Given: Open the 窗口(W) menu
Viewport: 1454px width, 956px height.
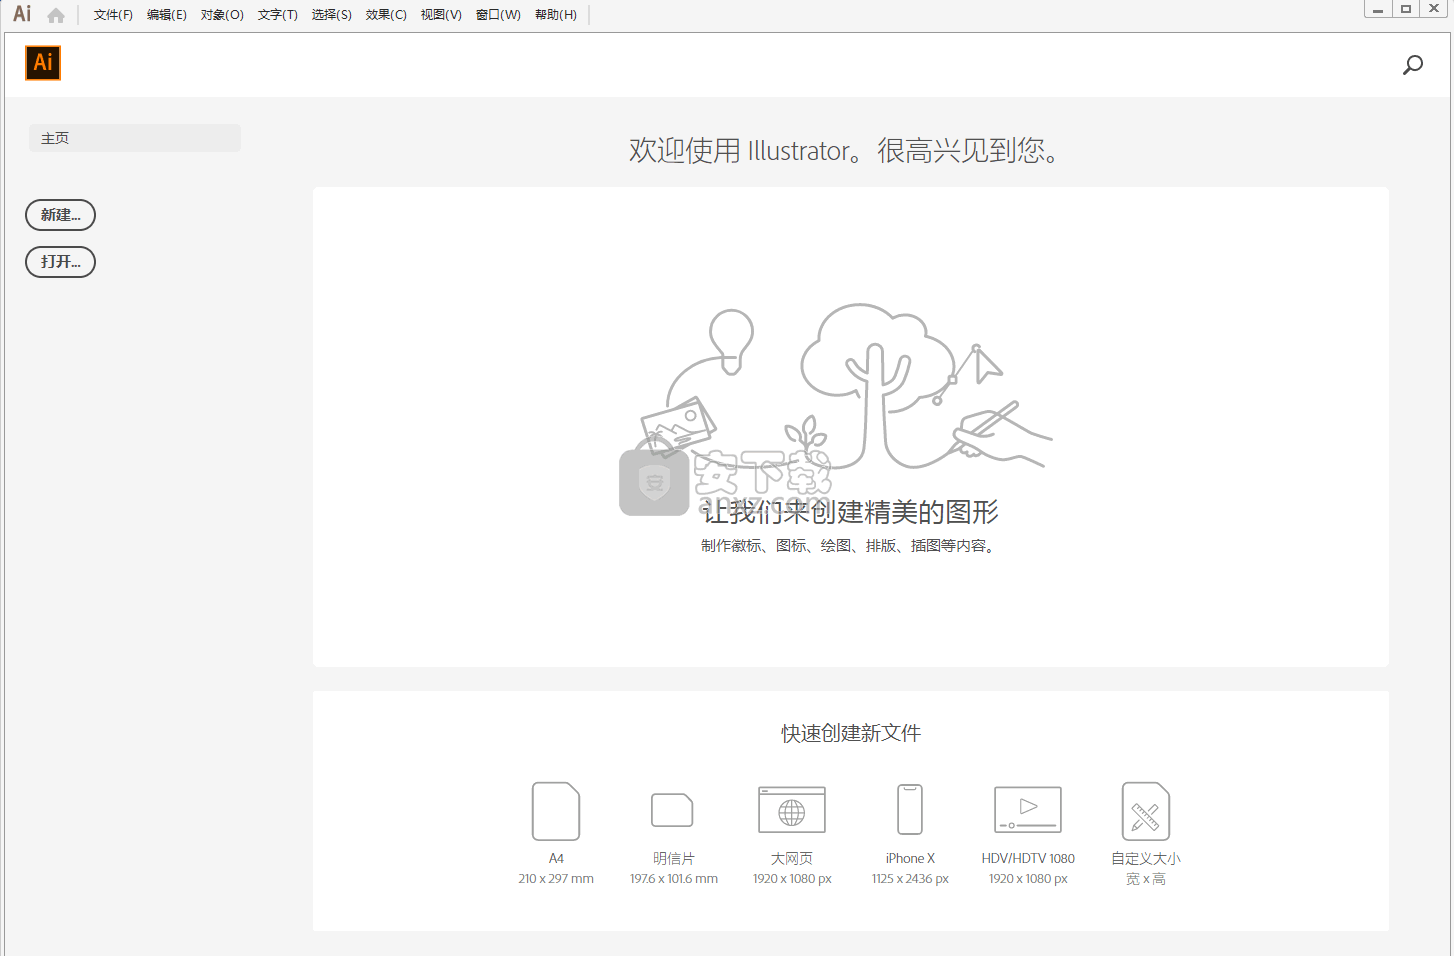Looking at the screenshot, I should tap(498, 15).
